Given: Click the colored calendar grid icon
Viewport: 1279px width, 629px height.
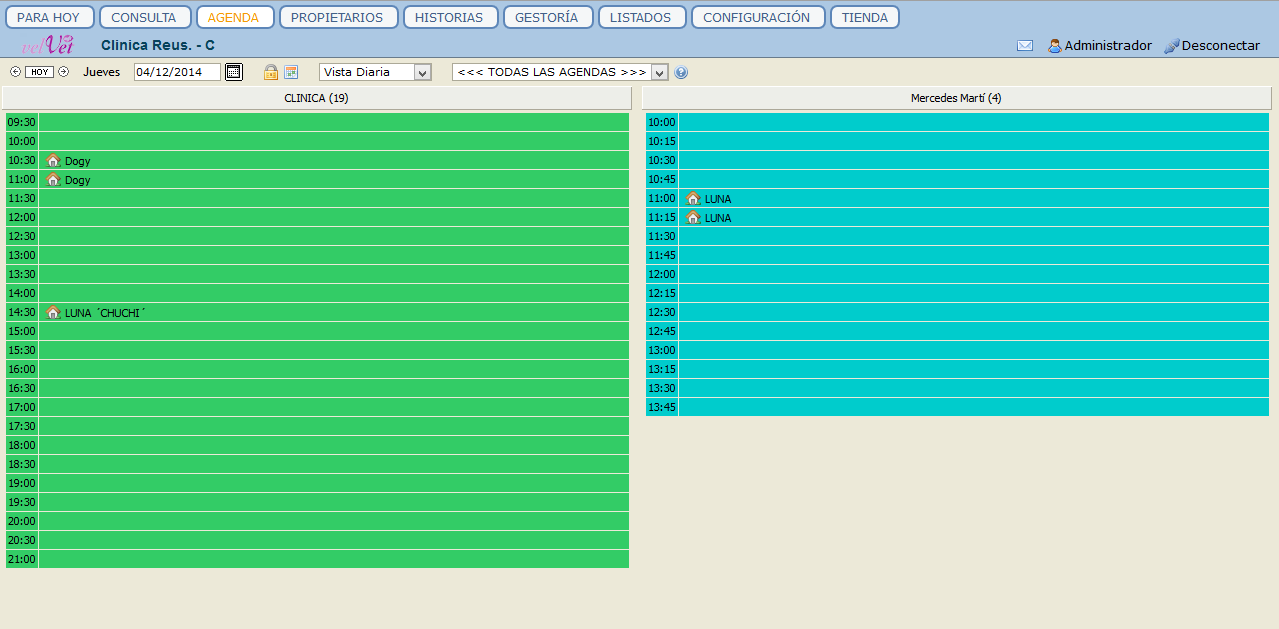Looking at the screenshot, I should [291, 72].
